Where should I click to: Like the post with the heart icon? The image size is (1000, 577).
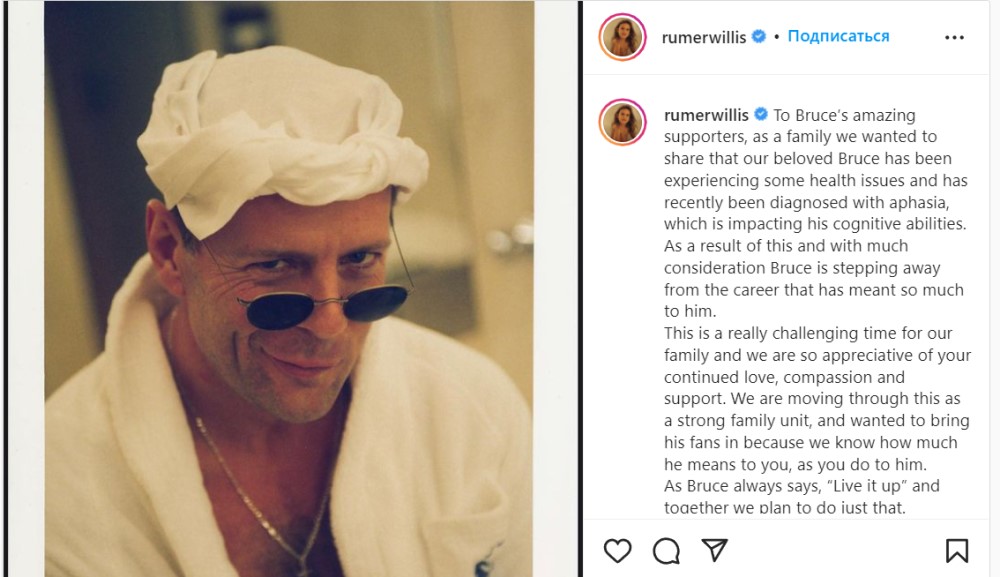coord(618,550)
